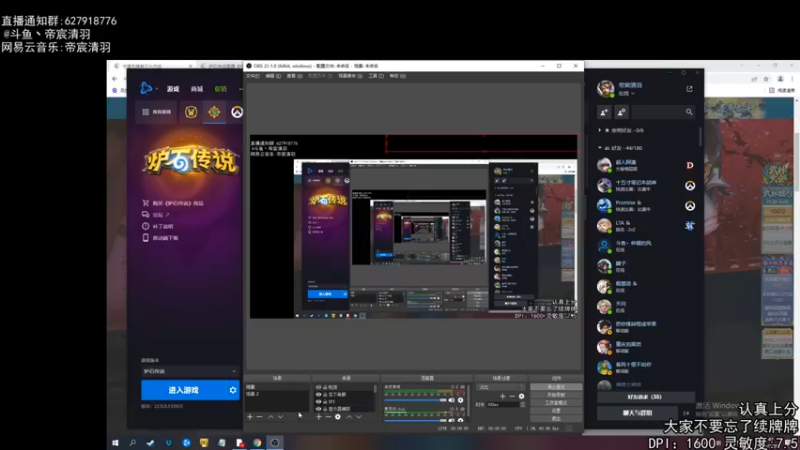The width and height of the screenshot is (800, 450).
Task: Open the 商城 tab in Battle.net
Action: (196, 89)
